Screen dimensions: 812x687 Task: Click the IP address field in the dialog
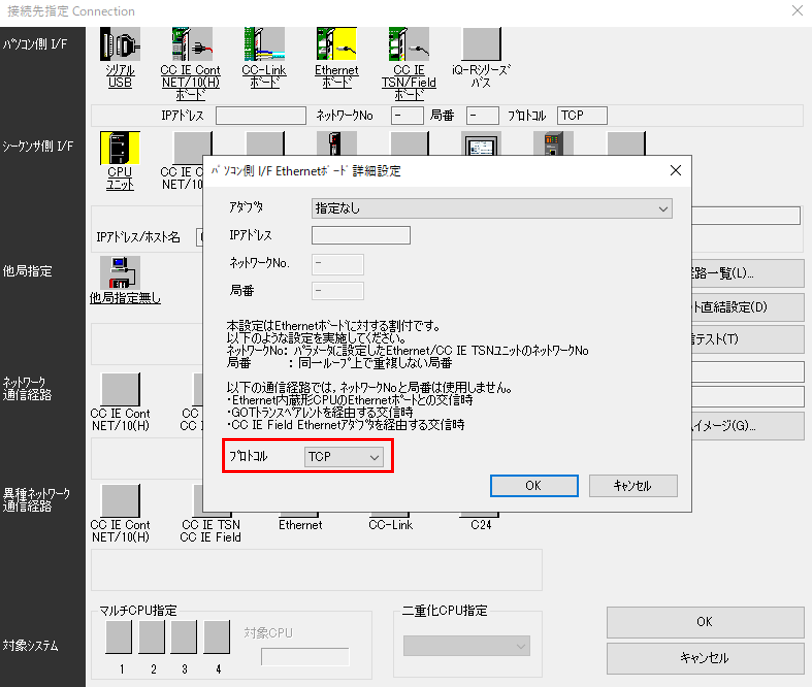click(x=361, y=236)
